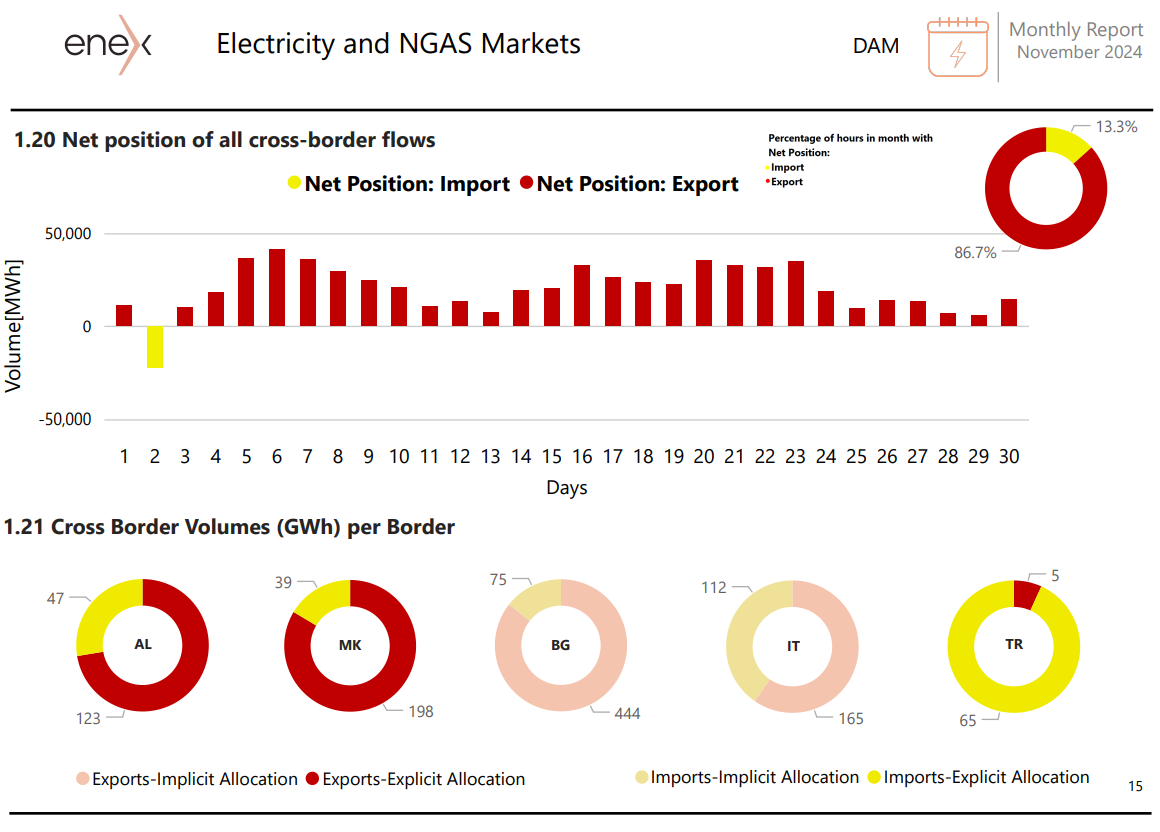Click the enex logo
Screen dimensions: 1160x832
click(x=108, y=44)
